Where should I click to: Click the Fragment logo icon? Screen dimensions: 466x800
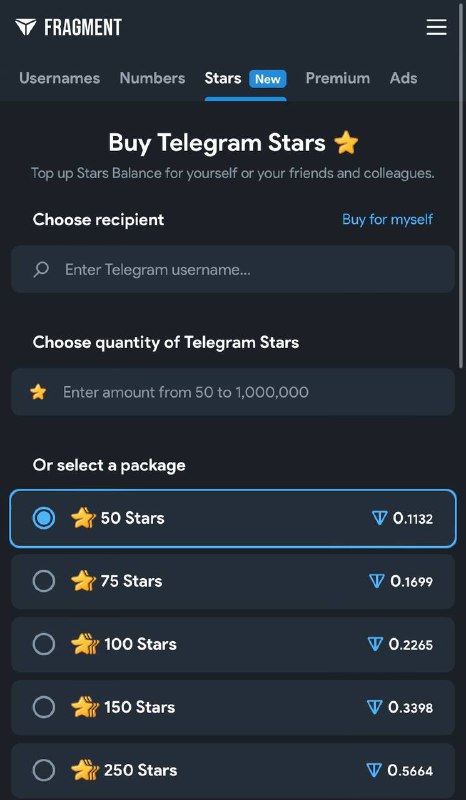point(26,27)
